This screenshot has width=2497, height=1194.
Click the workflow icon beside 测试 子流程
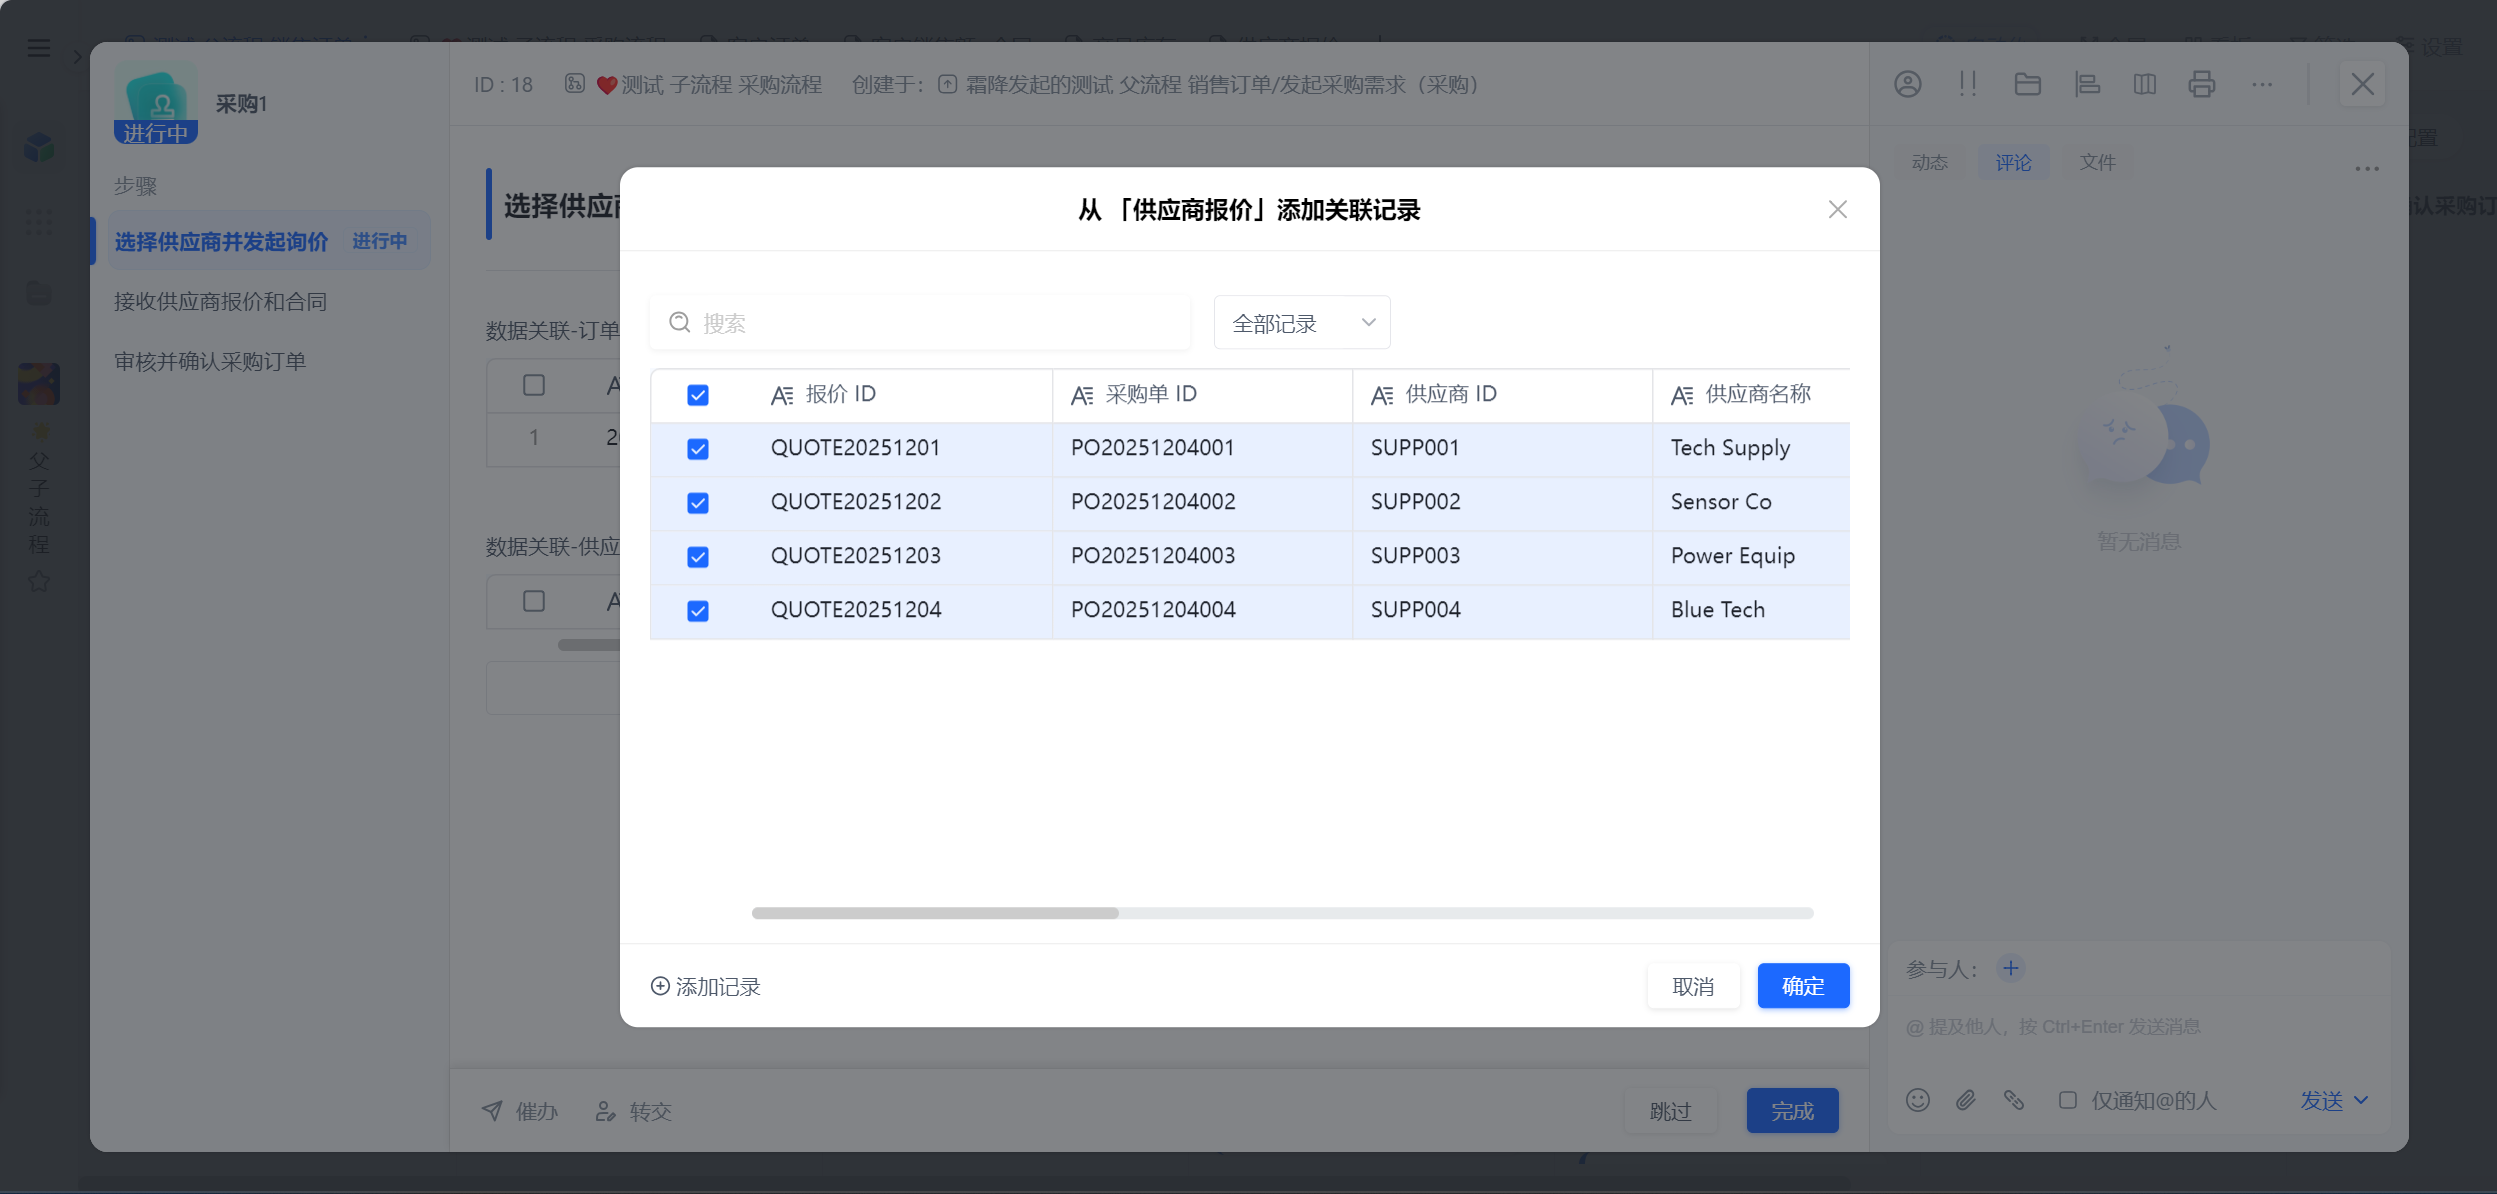[575, 84]
